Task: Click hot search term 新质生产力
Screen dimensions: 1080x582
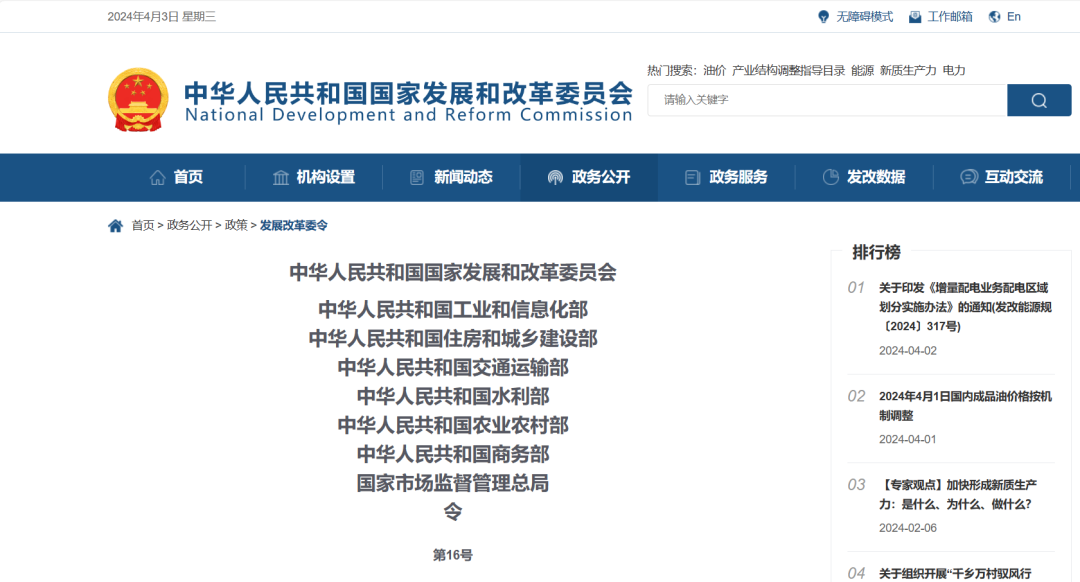Action: pos(908,70)
